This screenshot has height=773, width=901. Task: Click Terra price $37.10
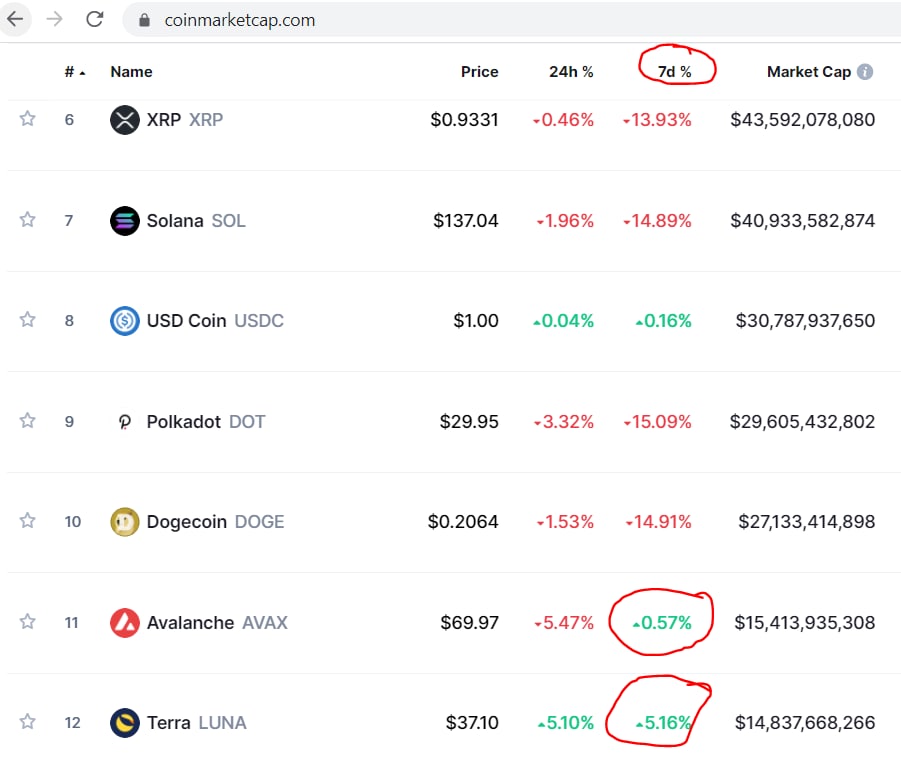point(472,723)
